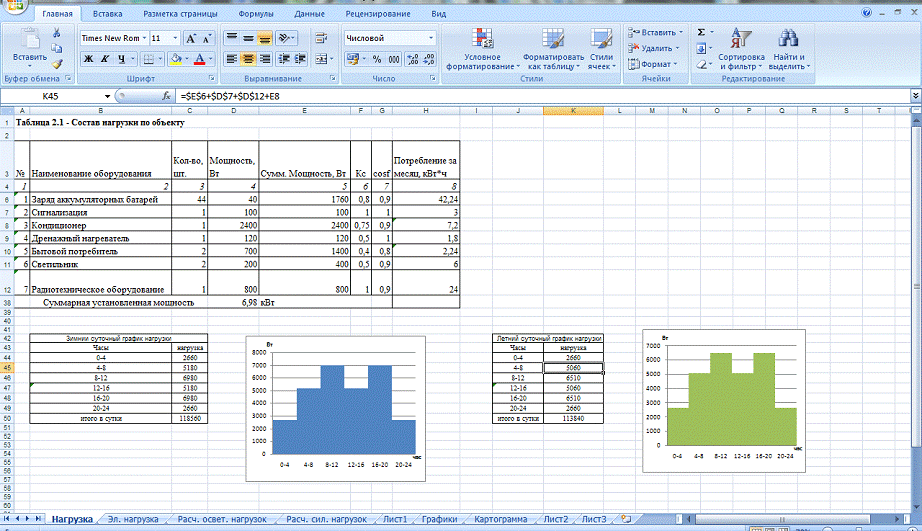Toggle italic formatting (К)
922x531 pixels.
point(104,59)
